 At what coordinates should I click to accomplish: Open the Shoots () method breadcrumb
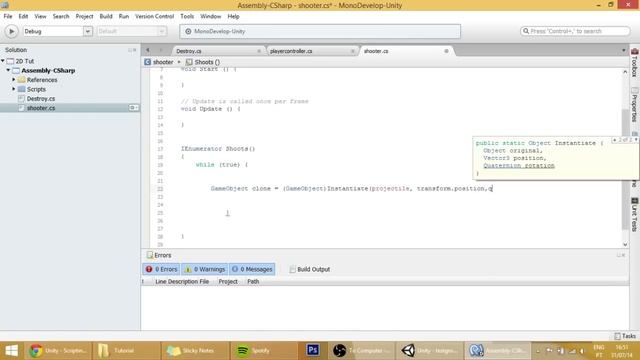tap(203, 62)
